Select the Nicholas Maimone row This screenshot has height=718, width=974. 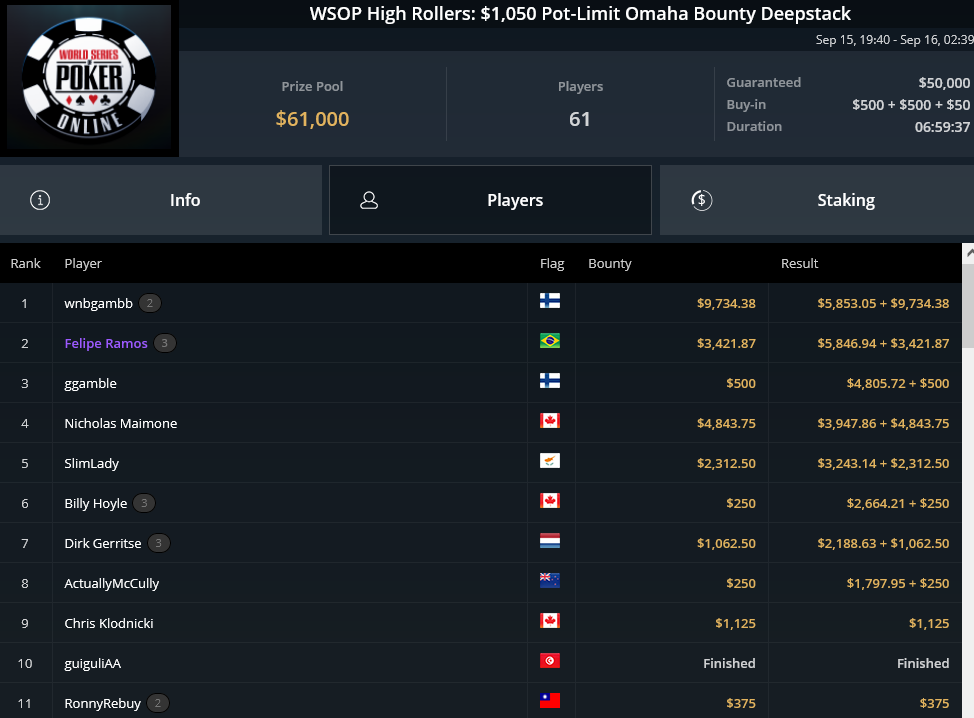[x=481, y=423]
